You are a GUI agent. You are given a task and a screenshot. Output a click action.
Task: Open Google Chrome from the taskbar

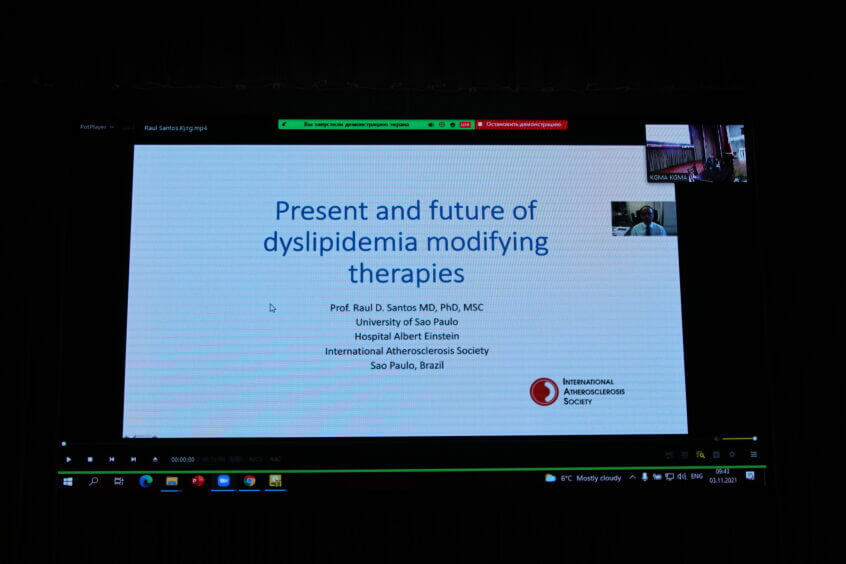click(249, 481)
